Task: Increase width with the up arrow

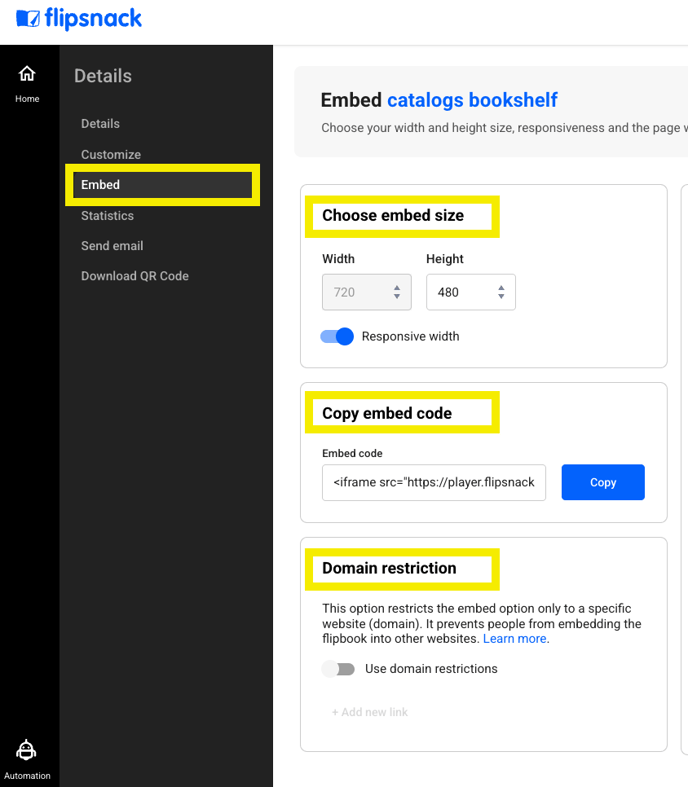Action: (397, 288)
